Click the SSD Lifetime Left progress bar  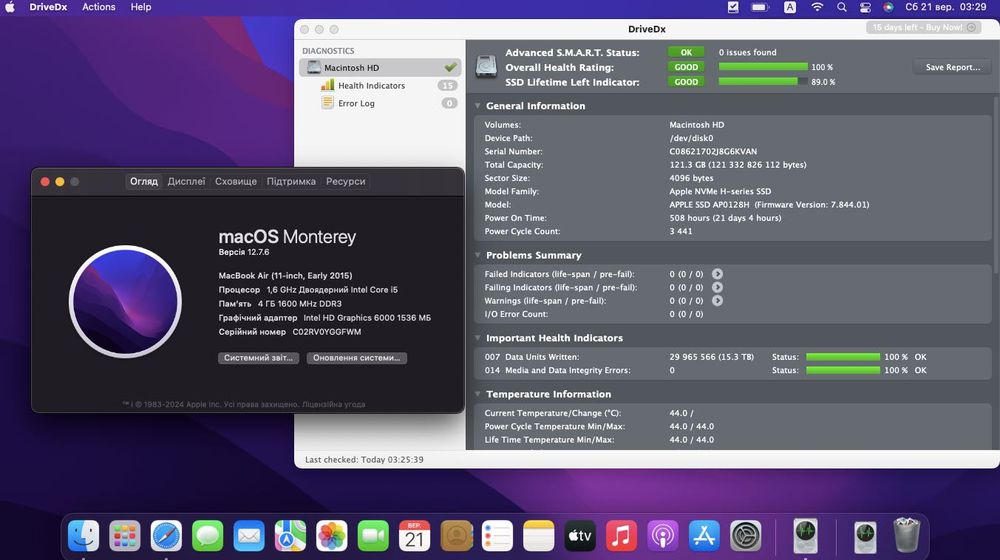click(x=763, y=82)
